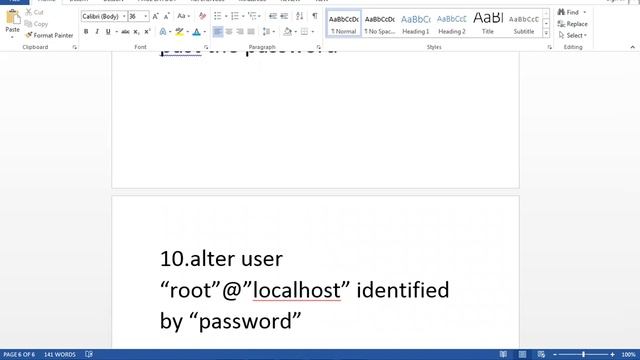Open Font dialog launcher
Viewport: 640px width, 360px height.
pyautogui.click(x=206, y=47)
